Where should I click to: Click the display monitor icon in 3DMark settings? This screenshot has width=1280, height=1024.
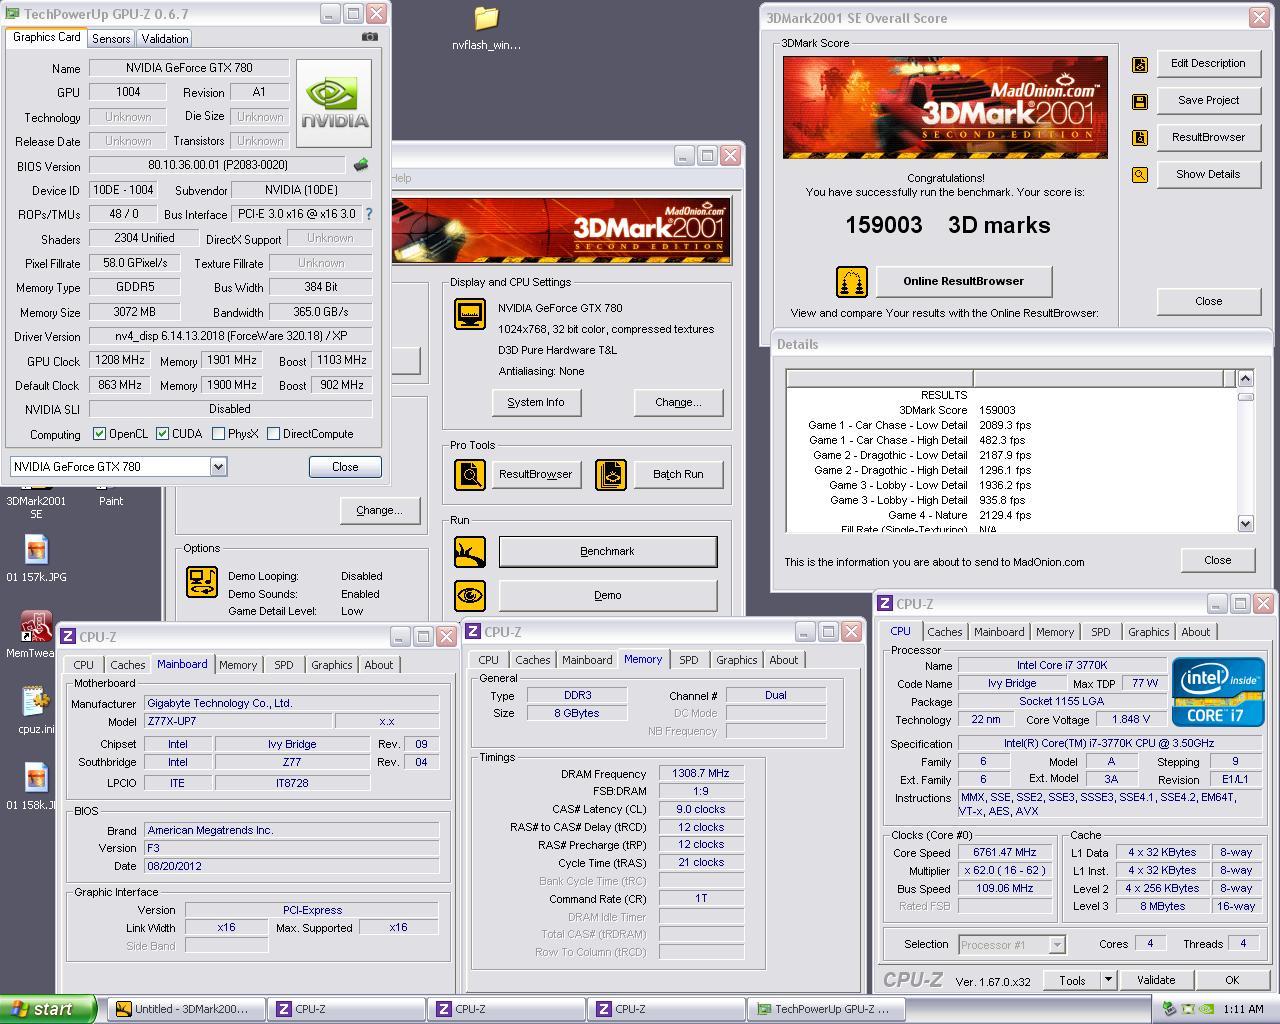[x=470, y=314]
